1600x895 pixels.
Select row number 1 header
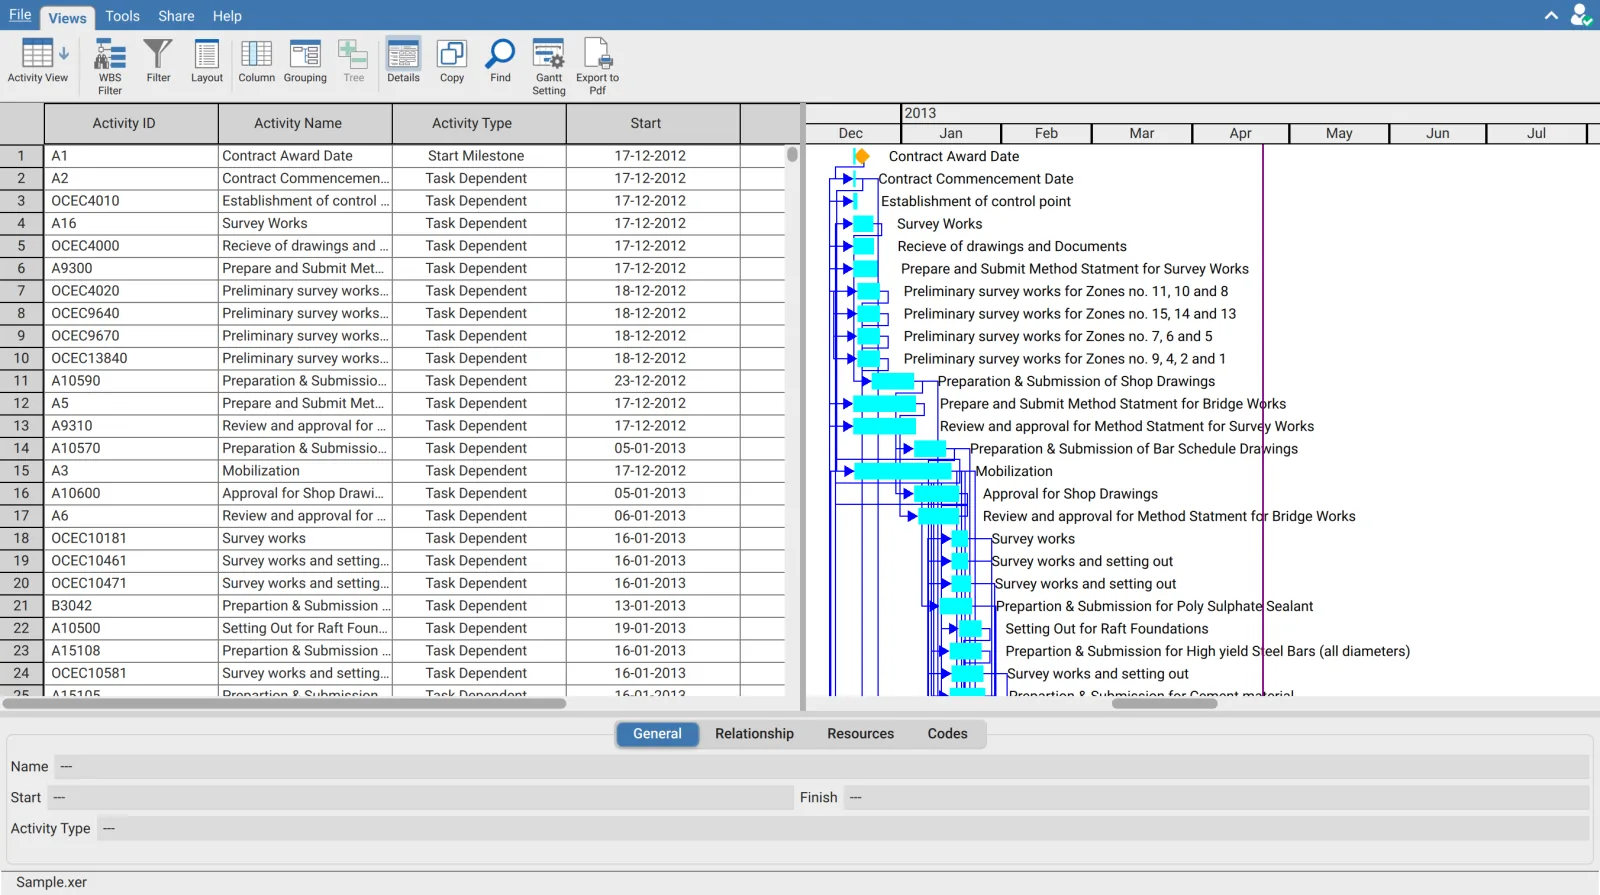click(x=22, y=156)
